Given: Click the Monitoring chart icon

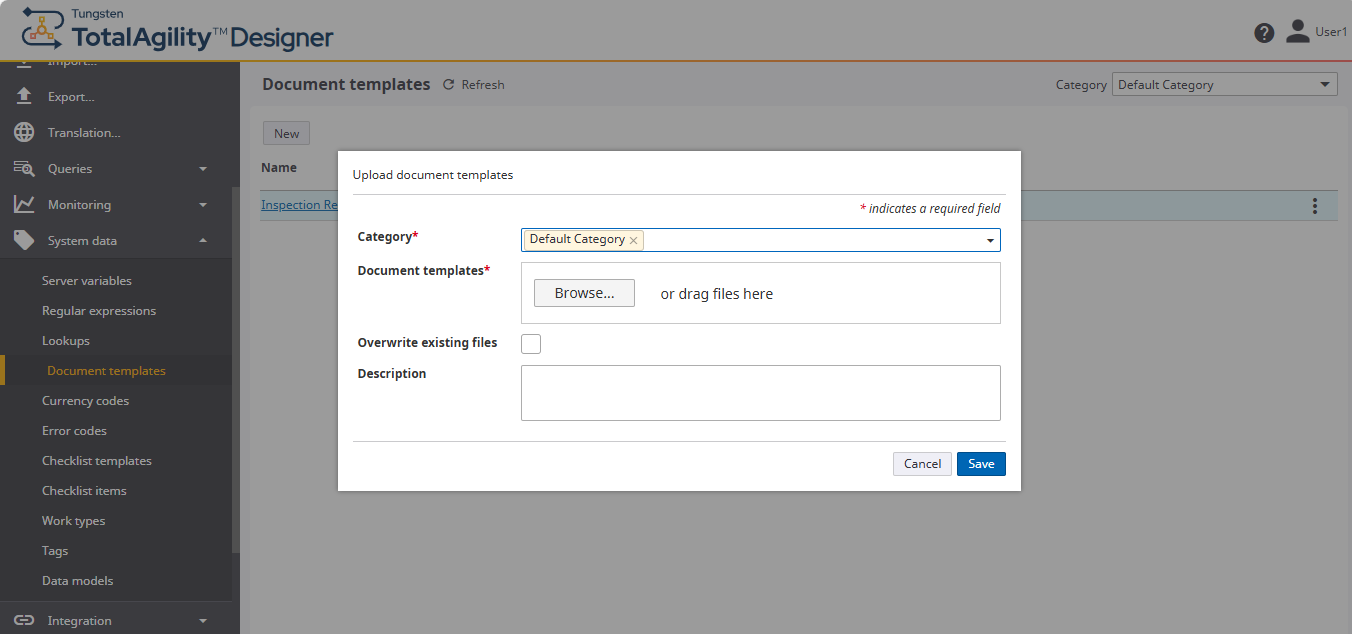Looking at the screenshot, I should pyautogui.click(x=22, y=204).
